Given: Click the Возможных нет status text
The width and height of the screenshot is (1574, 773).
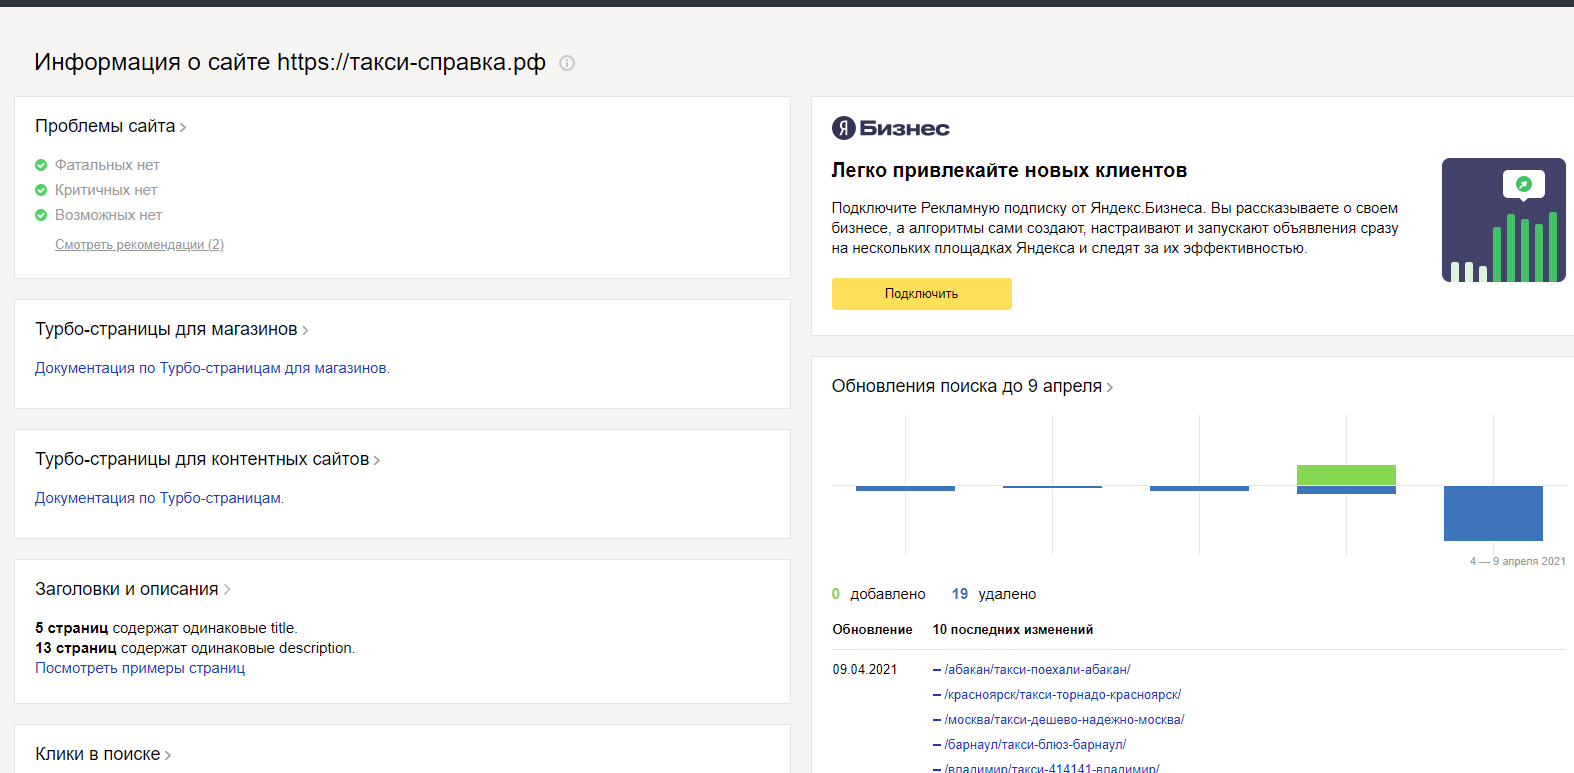Looking at the screenshot, I should click(x=108, y=215).
